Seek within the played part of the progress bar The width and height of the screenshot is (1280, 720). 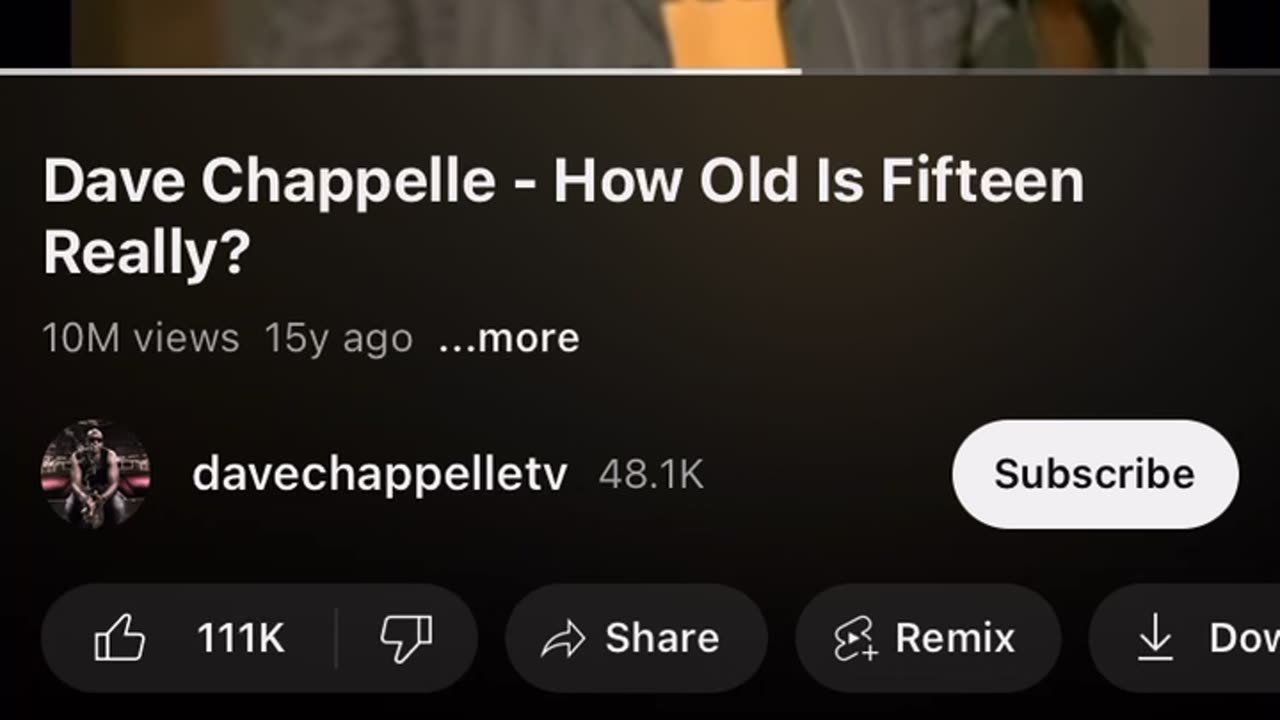[400, 71]
